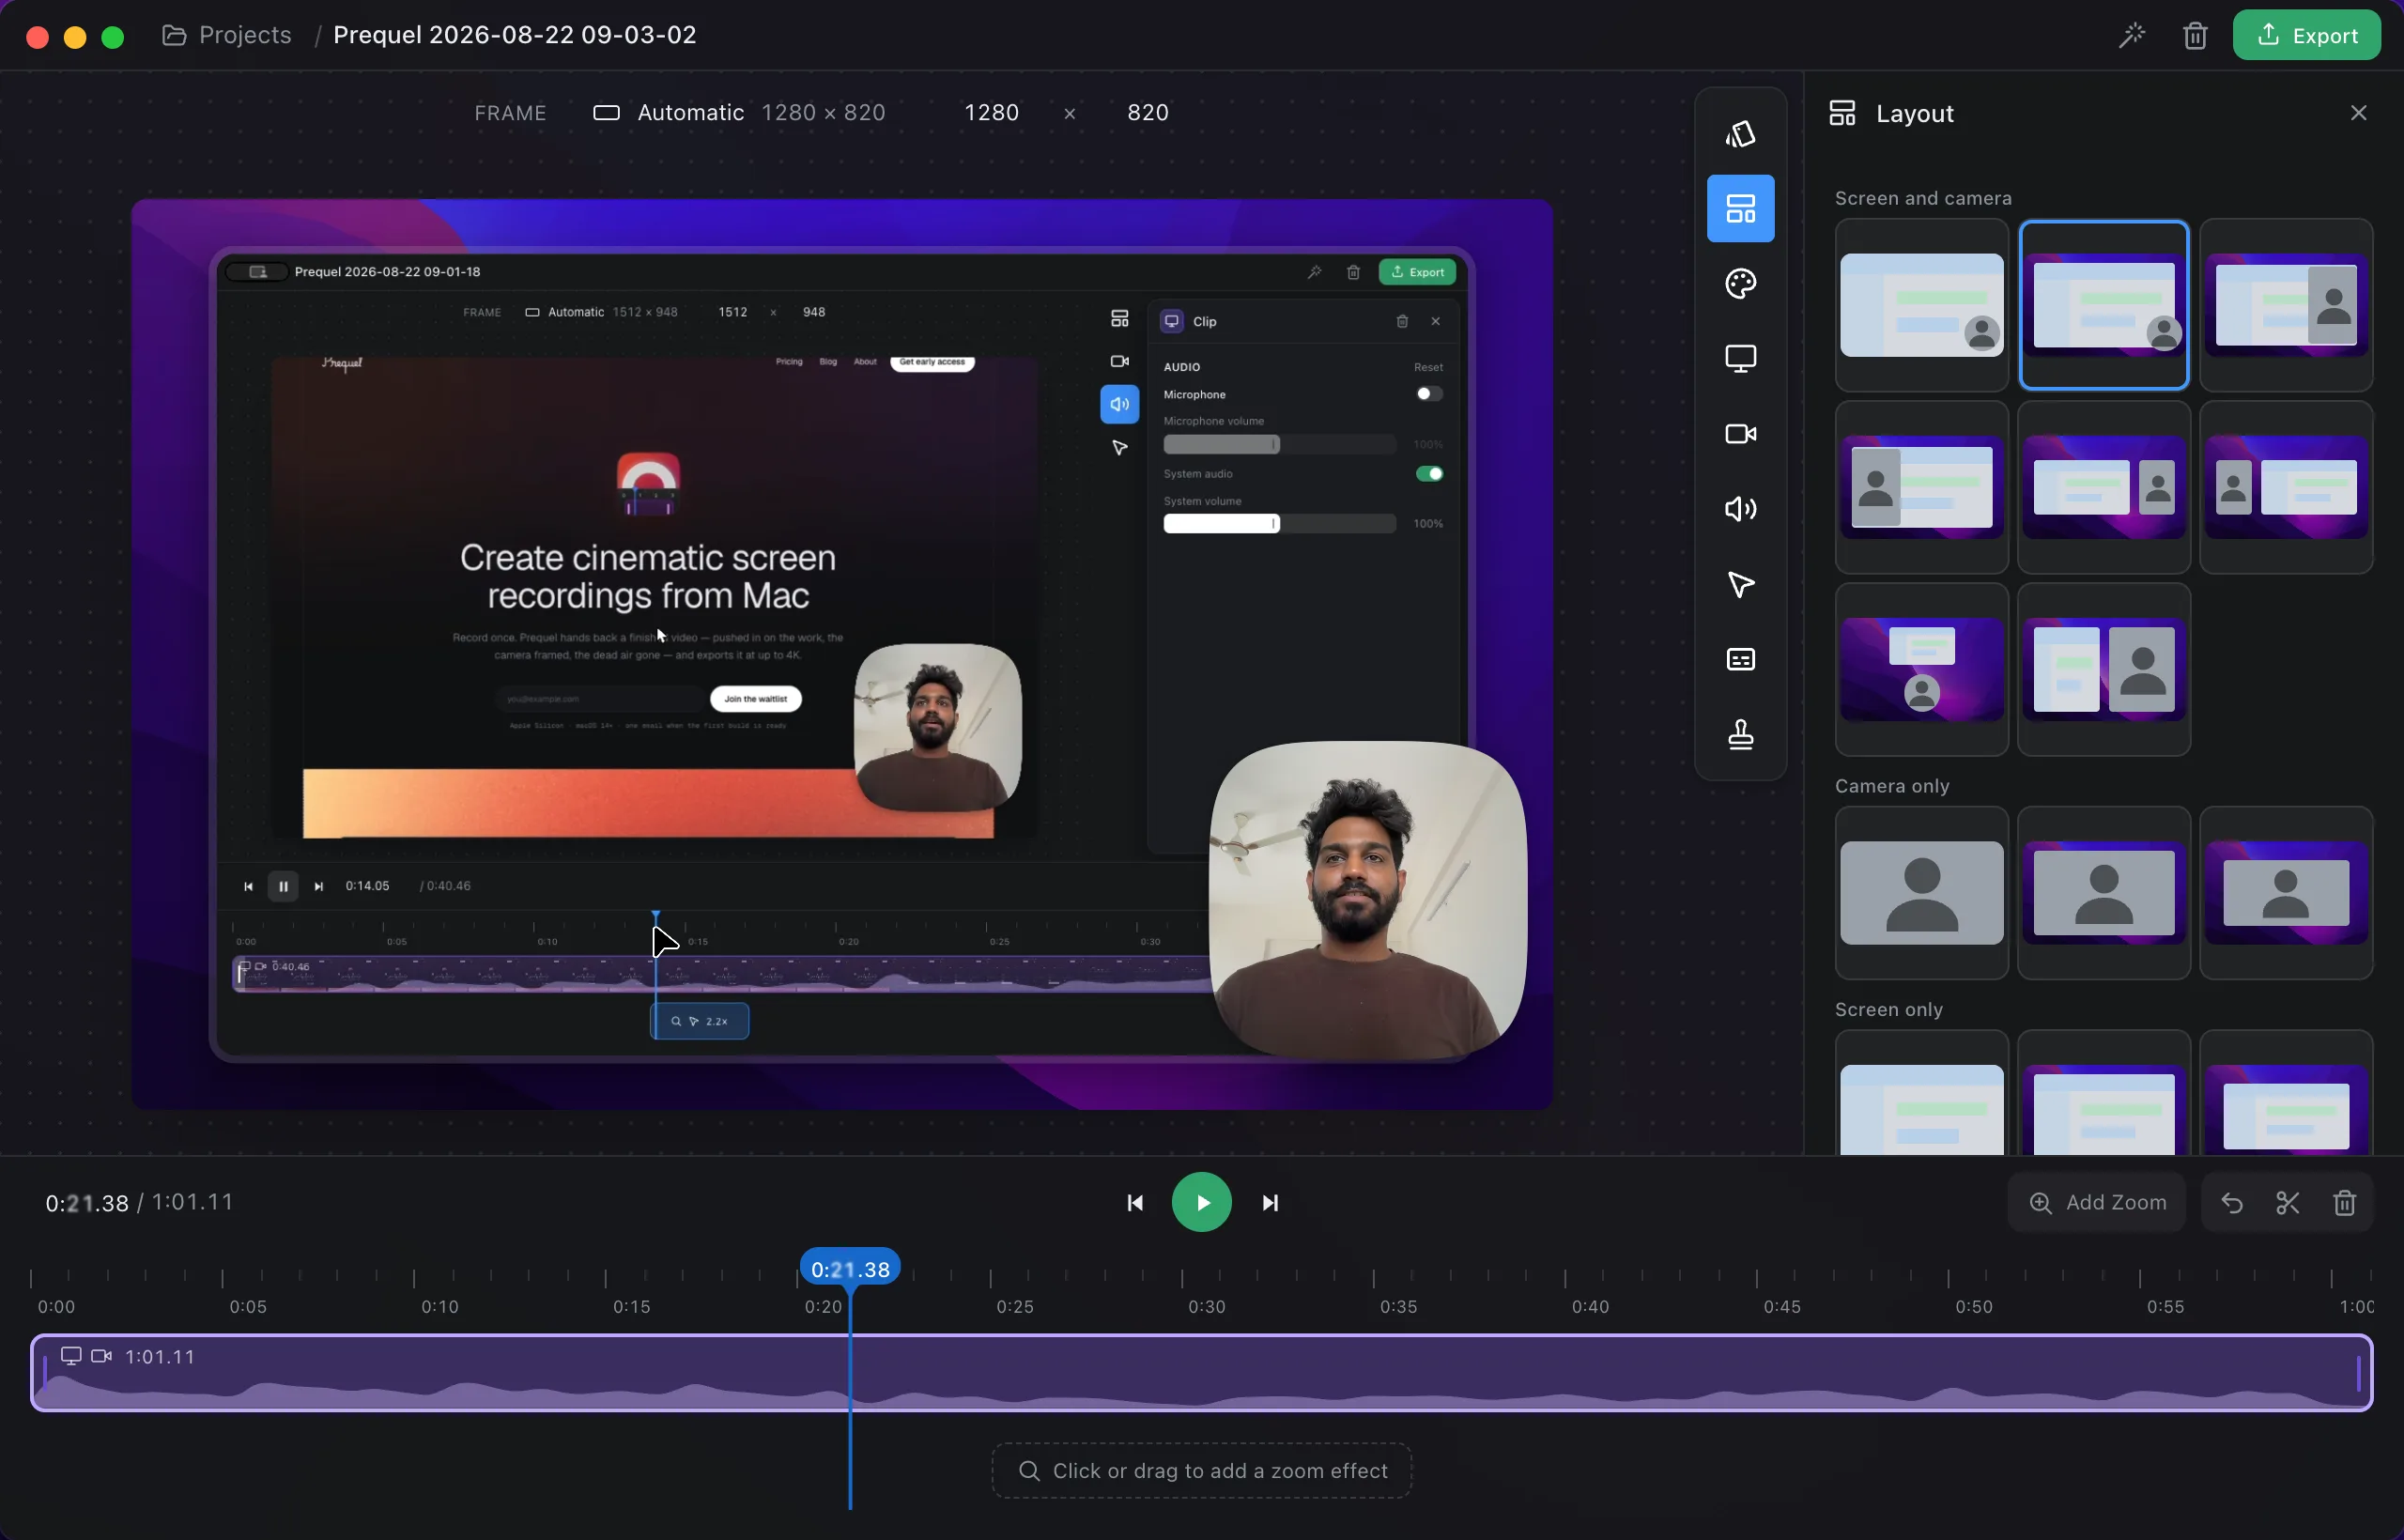The image size is (2404, 1540).
Task: Click the audio icon in recorded sidebar
Action: pos(1119,405)
